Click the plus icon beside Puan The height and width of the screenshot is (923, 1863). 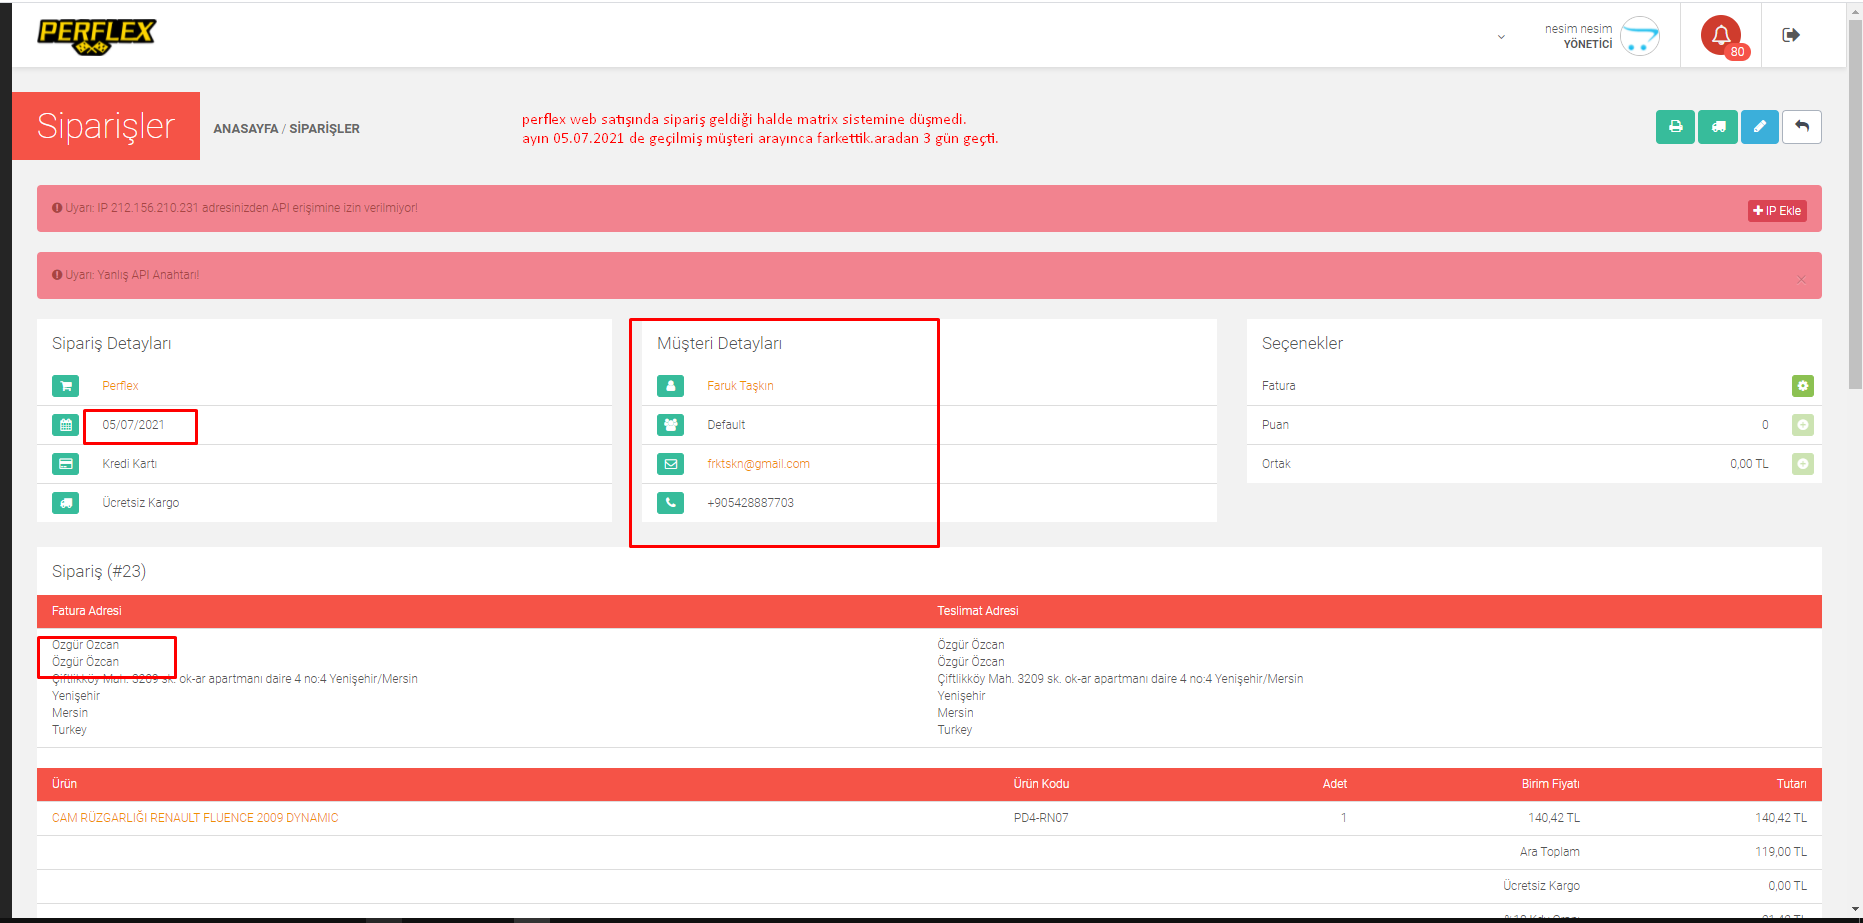(1802, 425)
